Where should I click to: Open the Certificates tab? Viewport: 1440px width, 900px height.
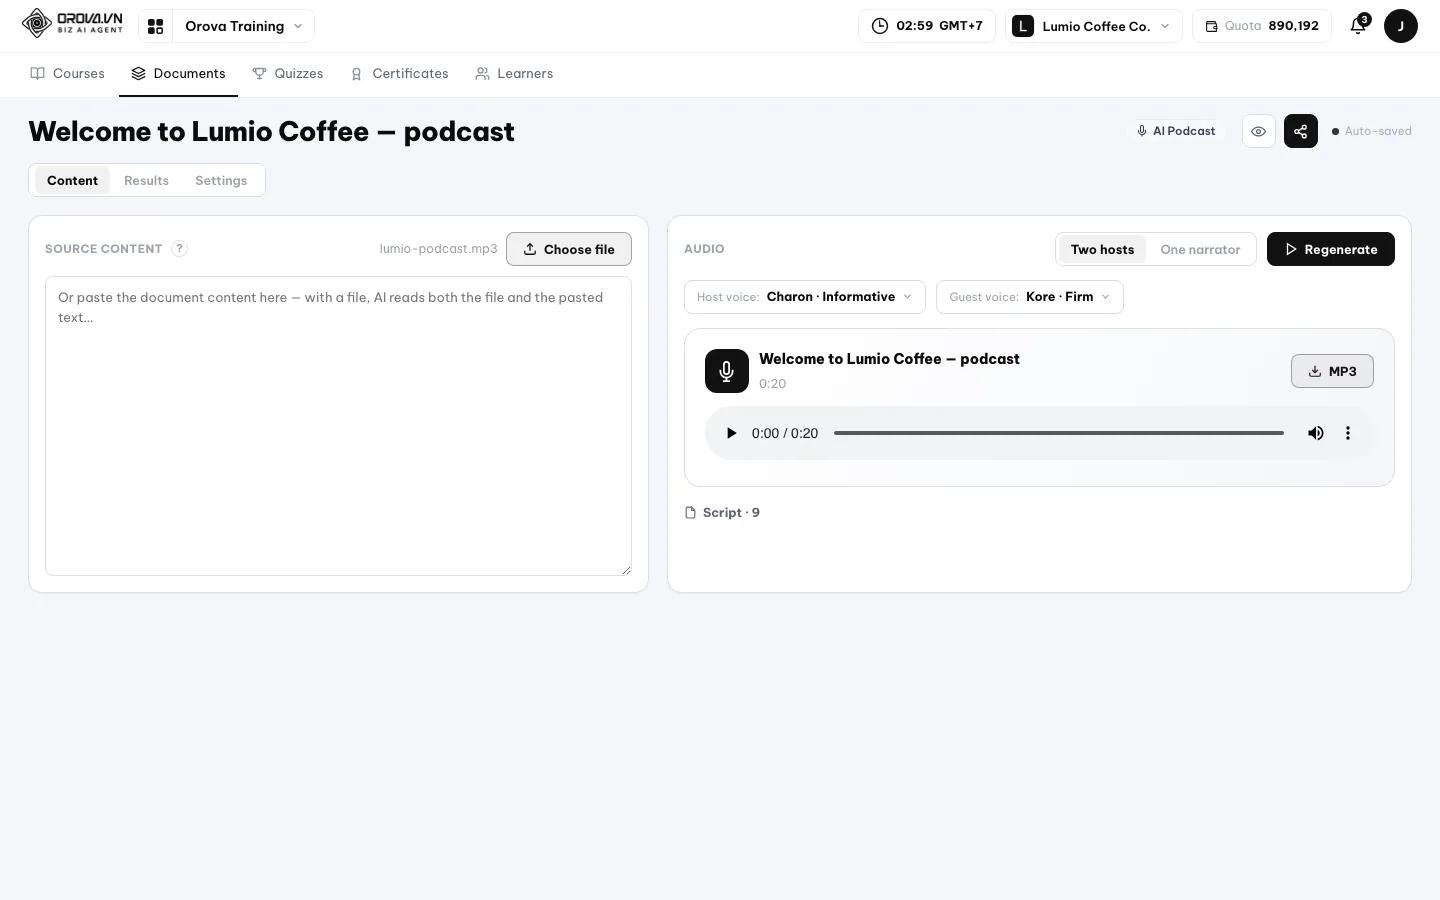[x=400, y=74]
